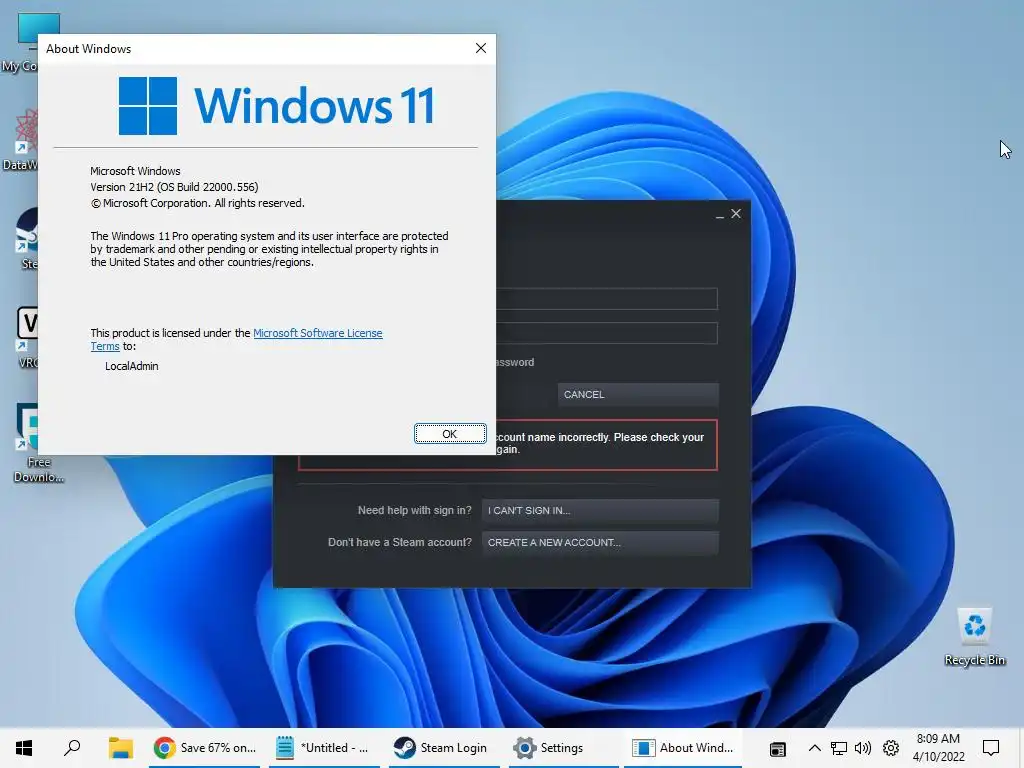
Task: Click I CAN'T SIGN IN button
Action: coord(600,511)
